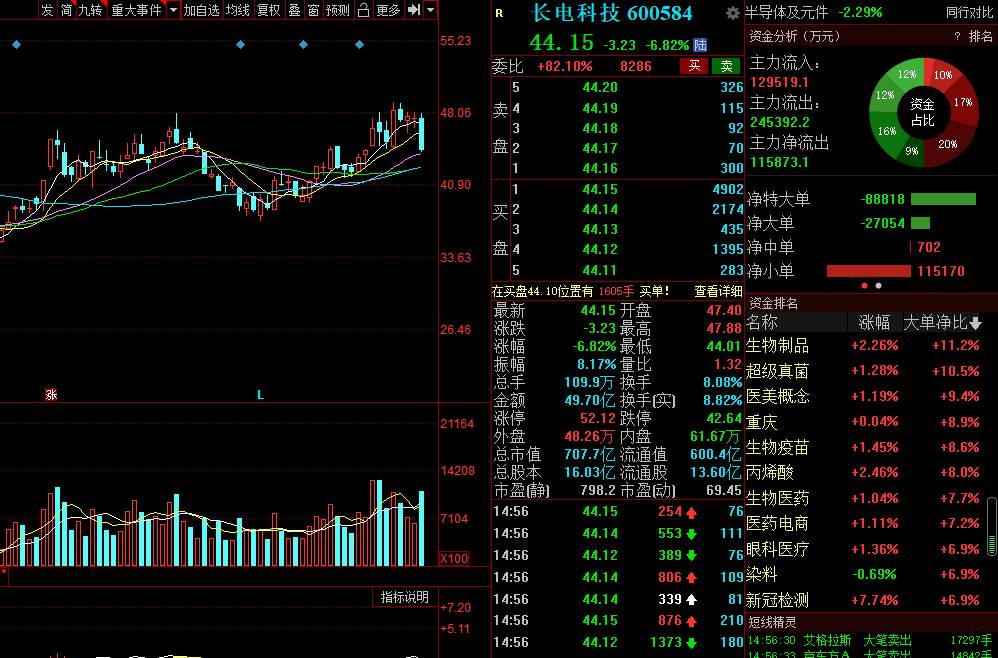
Task: Click the 17% red donut segment
Action: pyautogui.click(x=963, y=102)
